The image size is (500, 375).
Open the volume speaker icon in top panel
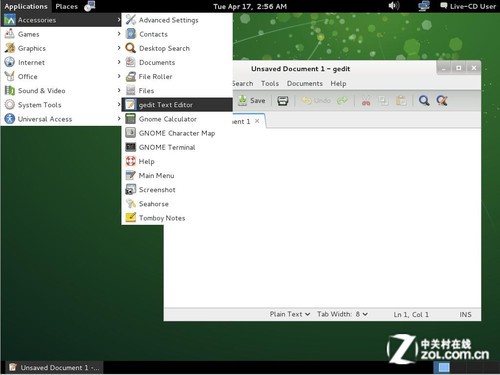394,6
